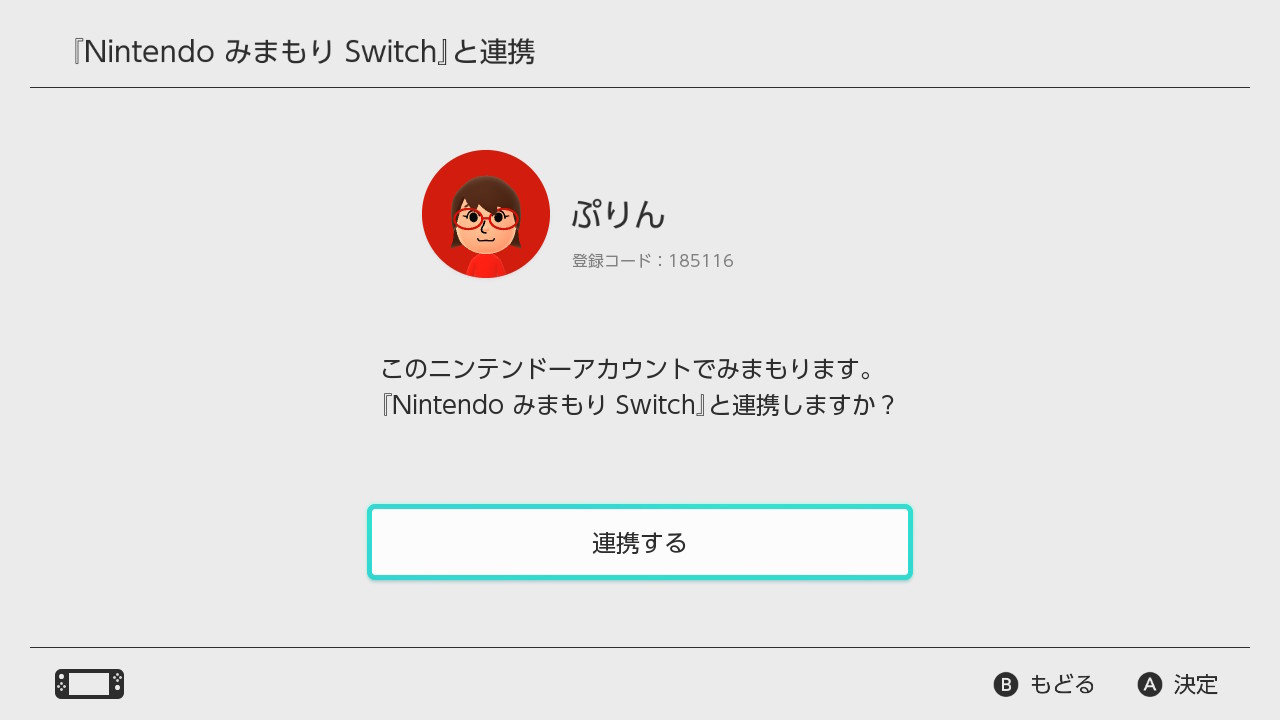Click the right Joy-Con of console icon
The image size is (1280, 720).
point(117,684)
